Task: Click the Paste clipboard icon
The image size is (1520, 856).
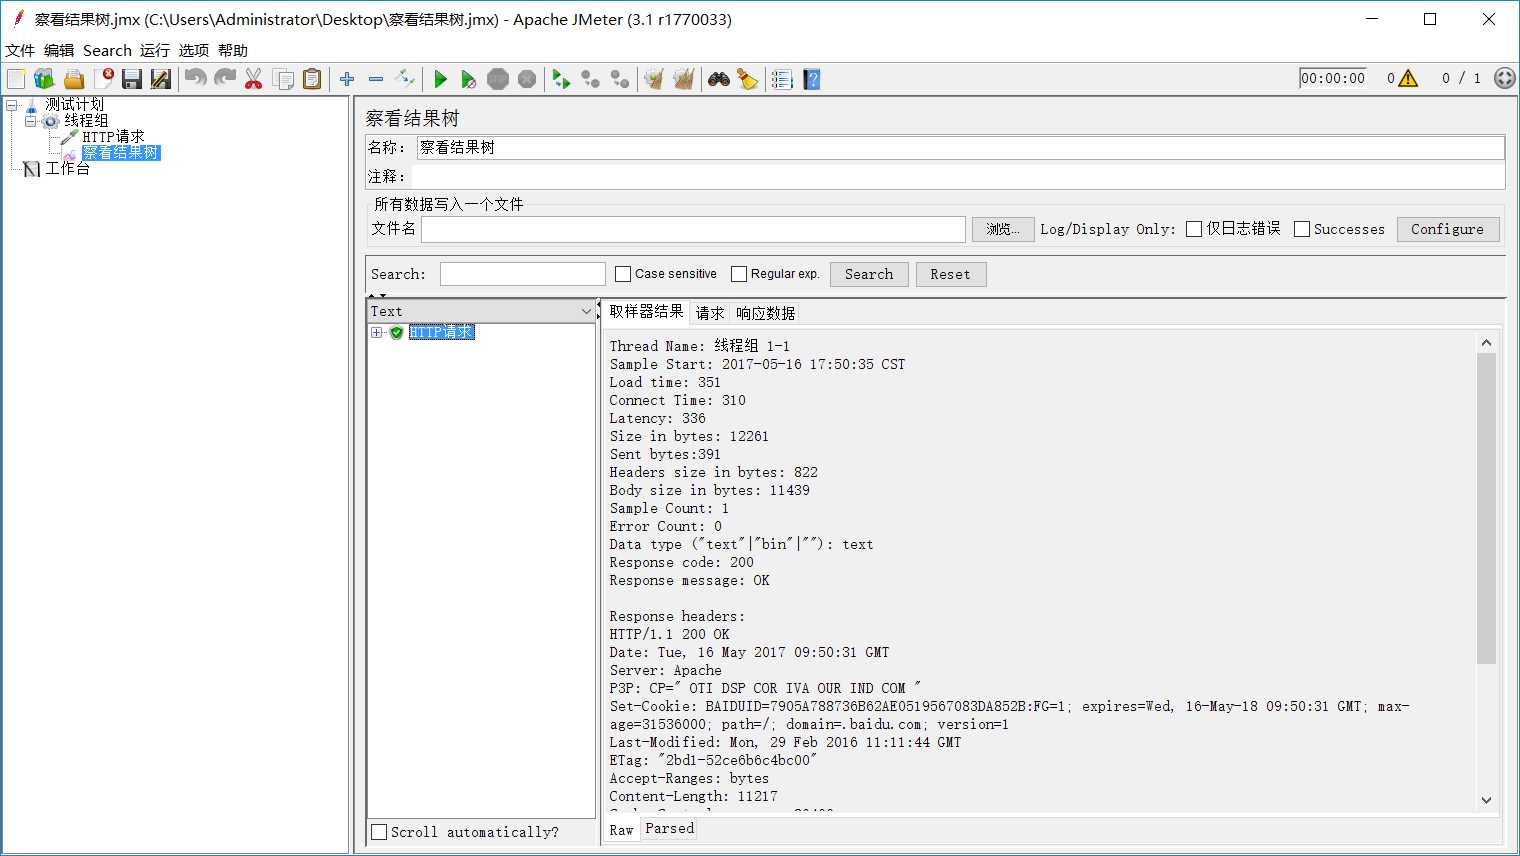Action: click(x=312, y=79)
